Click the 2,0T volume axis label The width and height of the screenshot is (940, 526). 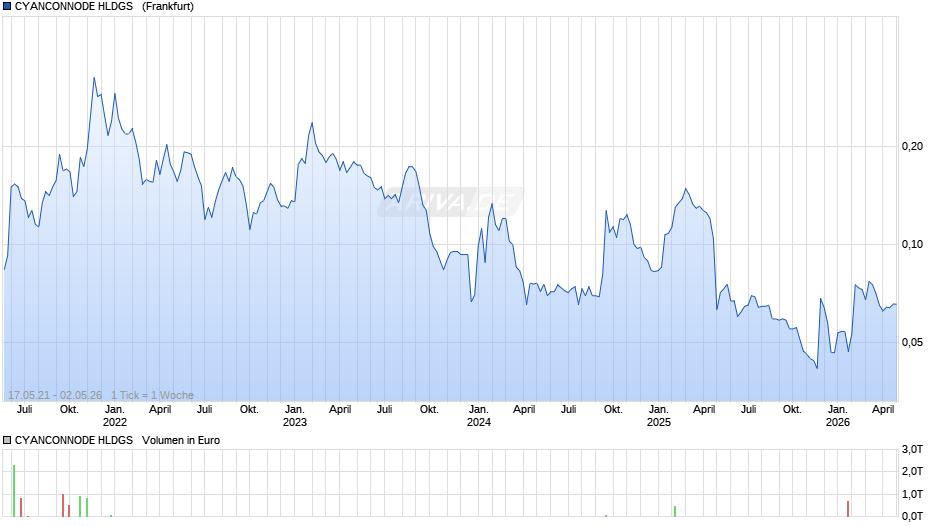point(912,471)
